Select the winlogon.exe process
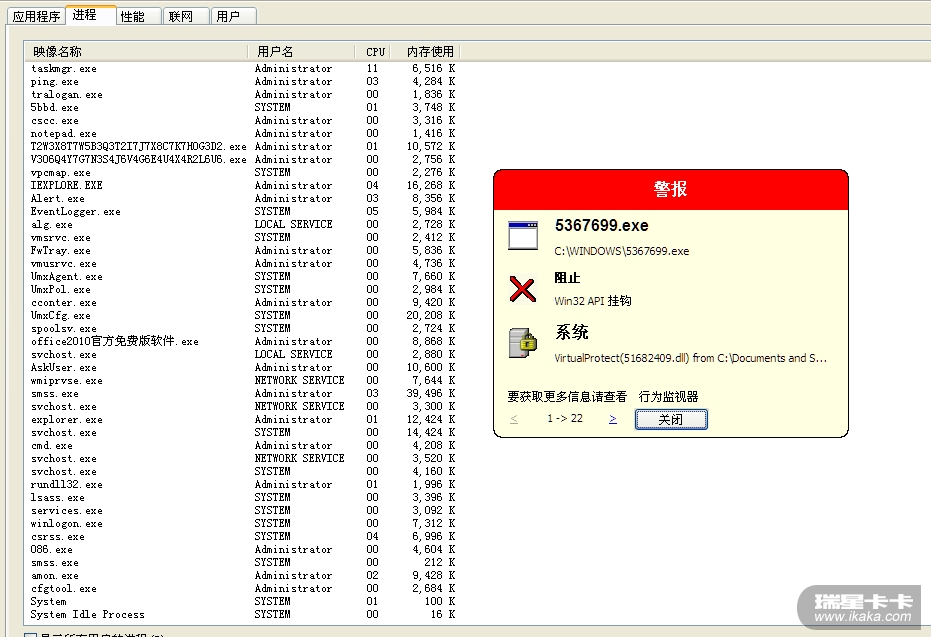931x637 pixels. pyautogui.click(x=242, y=524)
